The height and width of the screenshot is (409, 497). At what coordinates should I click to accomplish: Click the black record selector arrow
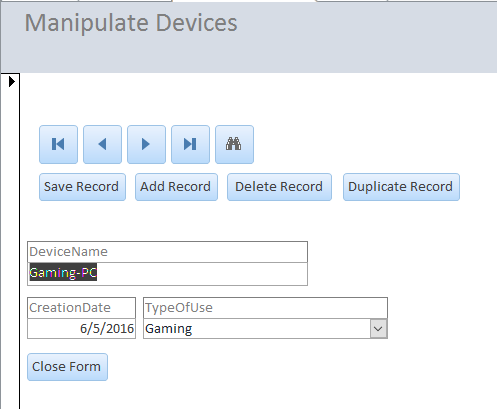pos(12,81)
